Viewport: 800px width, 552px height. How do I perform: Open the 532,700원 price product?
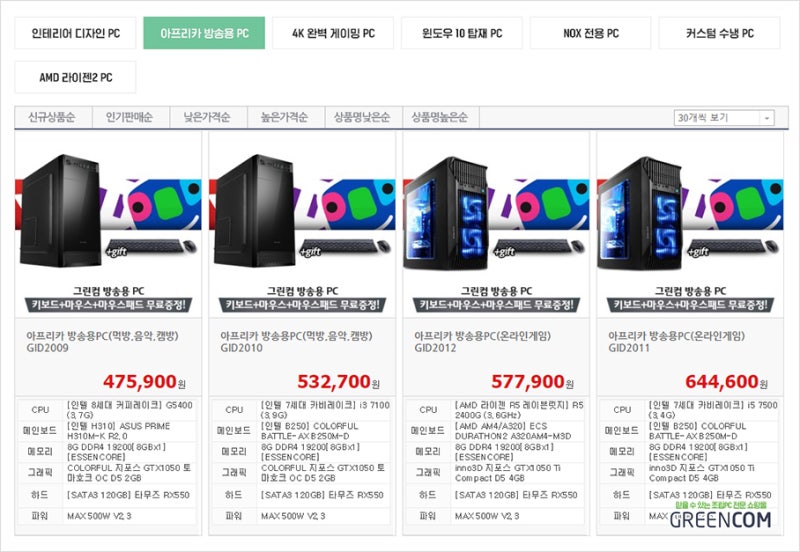point(338,382)
